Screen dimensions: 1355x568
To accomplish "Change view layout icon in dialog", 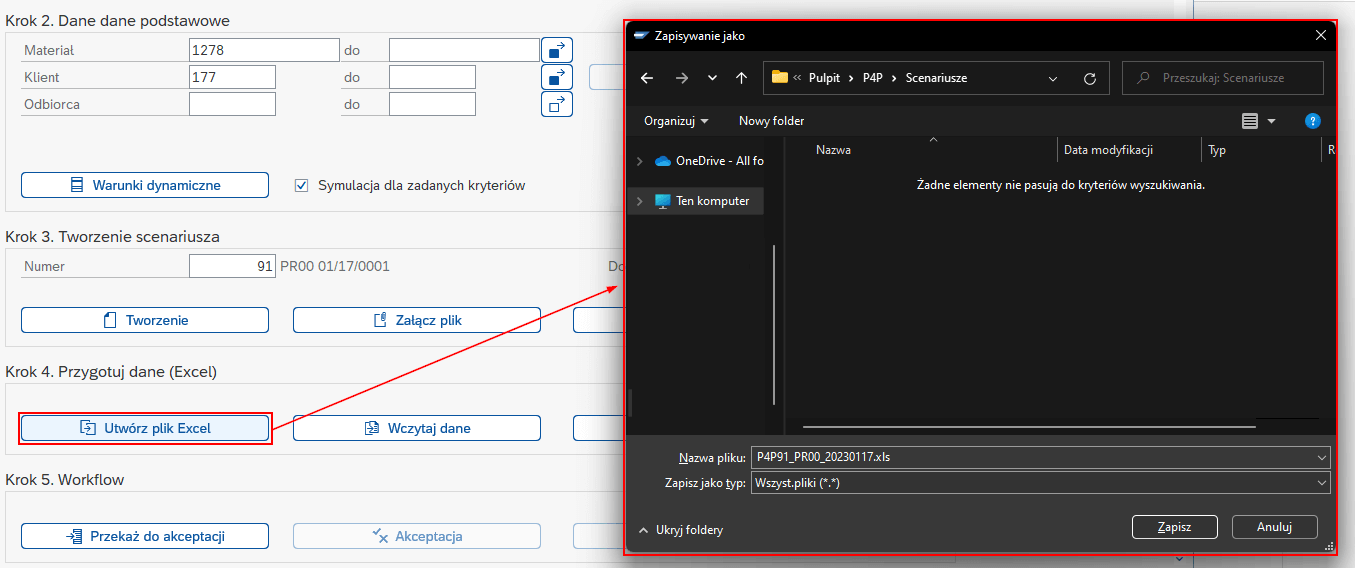I will [x=1249, y=121].
